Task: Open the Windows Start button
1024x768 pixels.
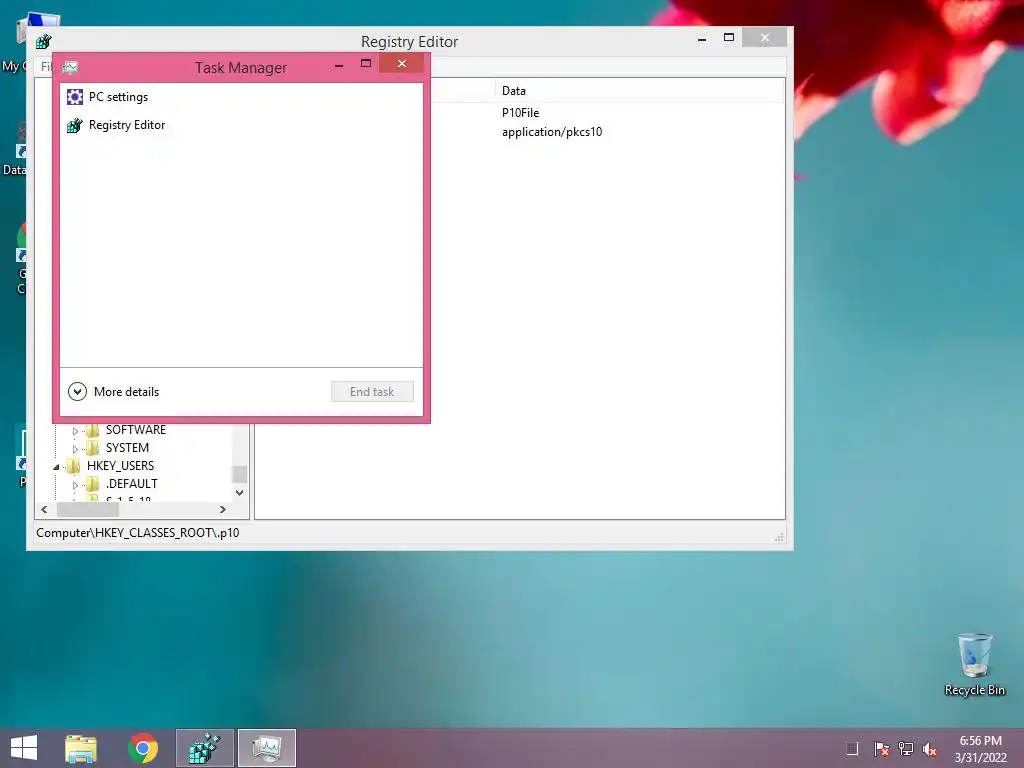Action: [x=24, y=748]
